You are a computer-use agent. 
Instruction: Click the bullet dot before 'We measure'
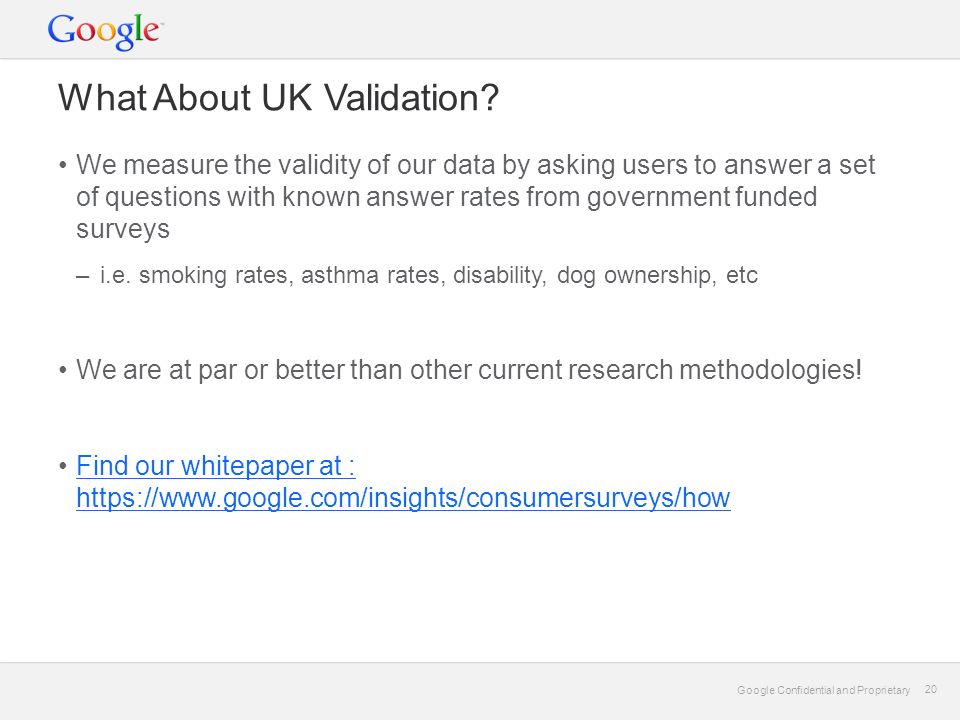(x=63, y=165)
